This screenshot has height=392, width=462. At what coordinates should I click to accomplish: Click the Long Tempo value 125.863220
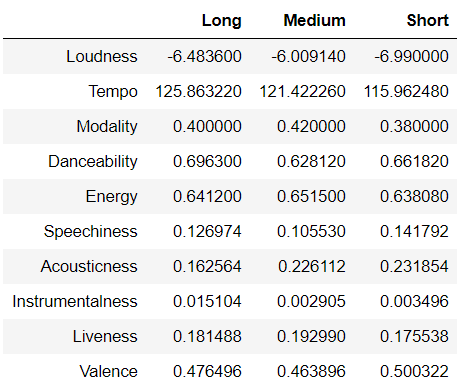pyautogui.click(x=198, y=92)
